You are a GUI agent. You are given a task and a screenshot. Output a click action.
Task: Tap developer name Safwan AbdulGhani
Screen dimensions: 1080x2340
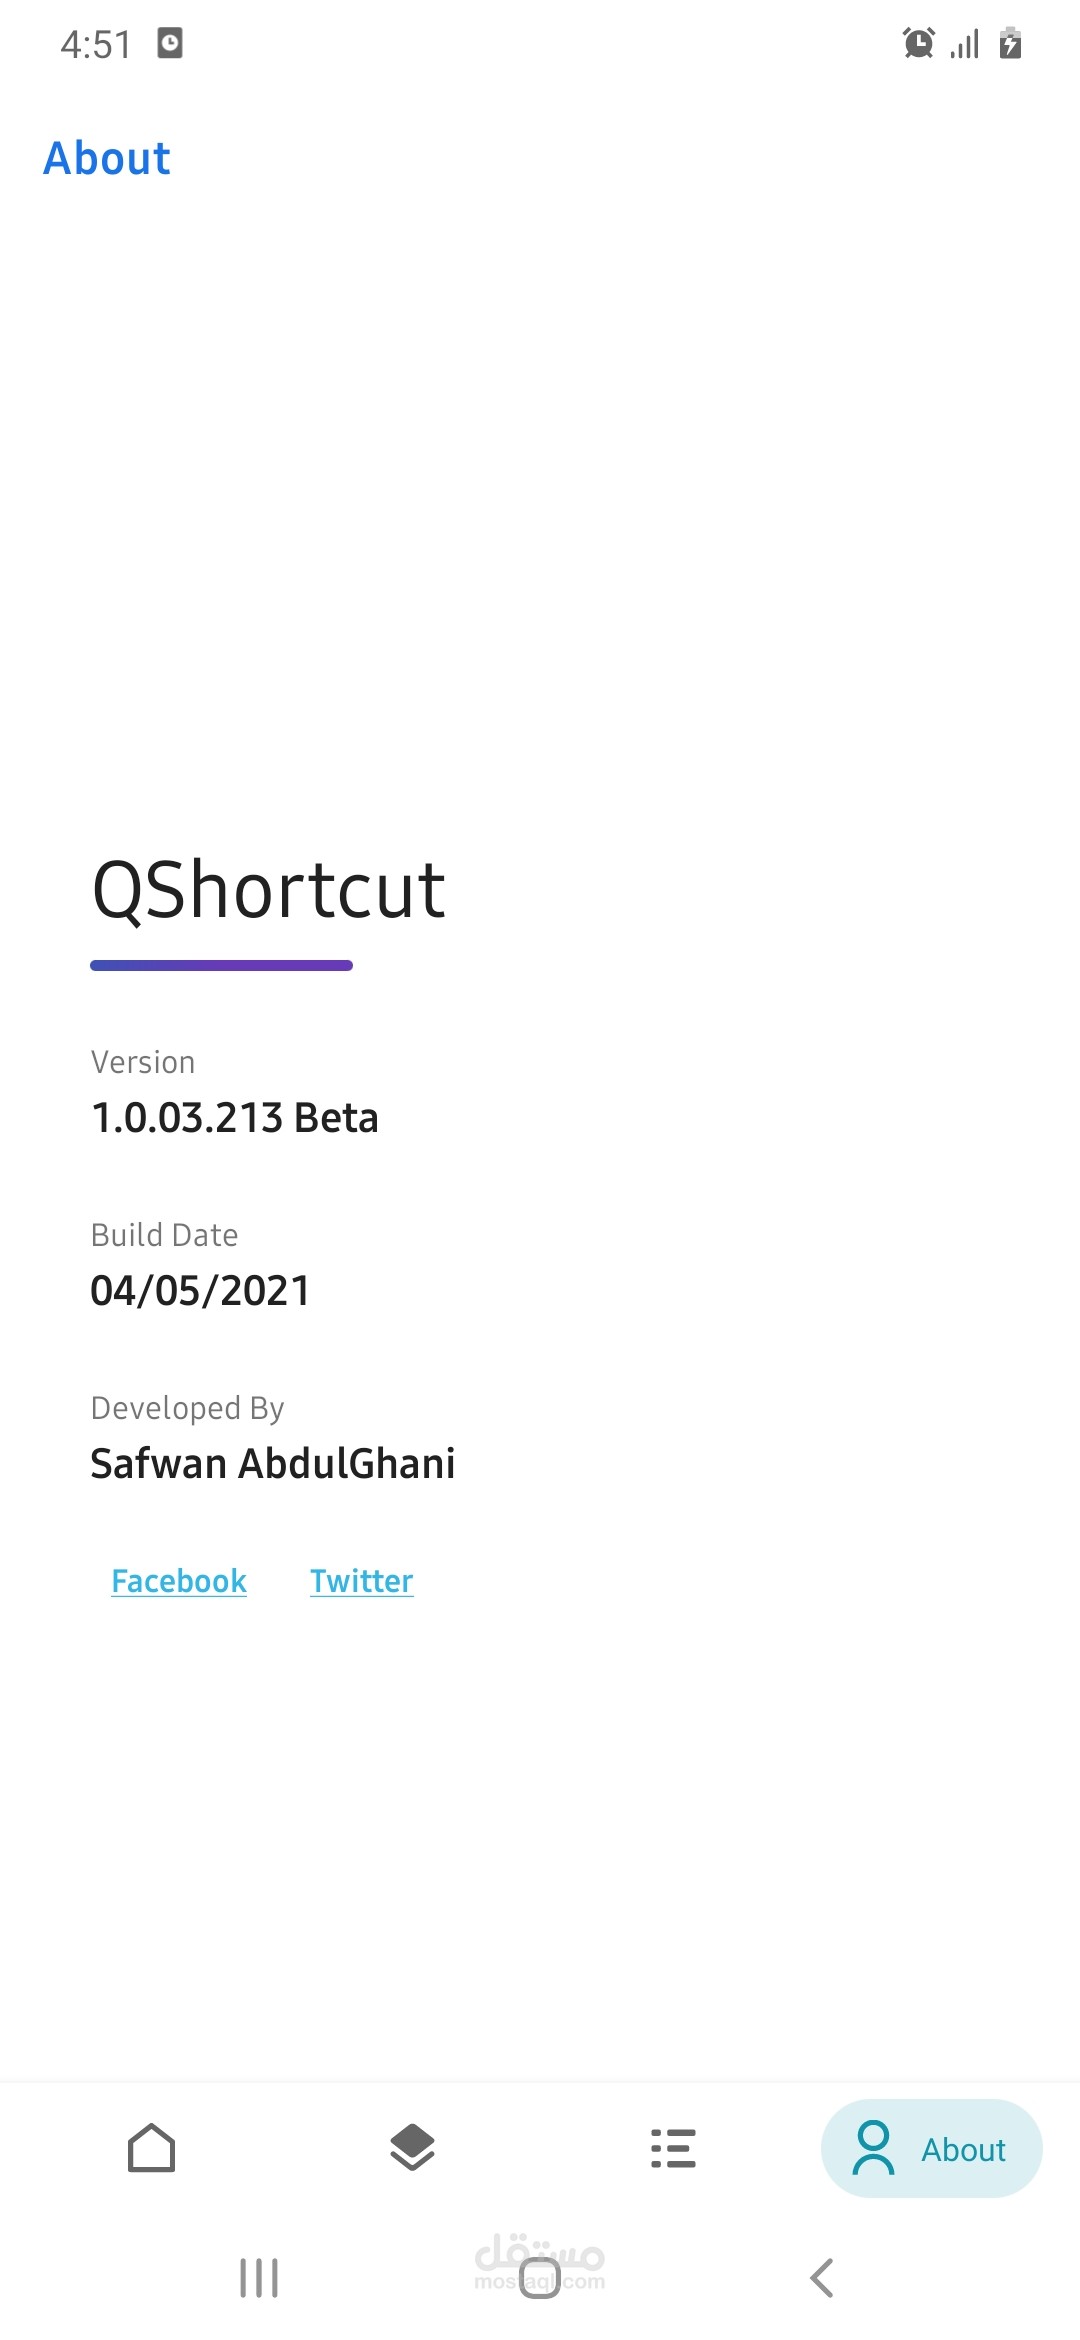(272, 1464)
